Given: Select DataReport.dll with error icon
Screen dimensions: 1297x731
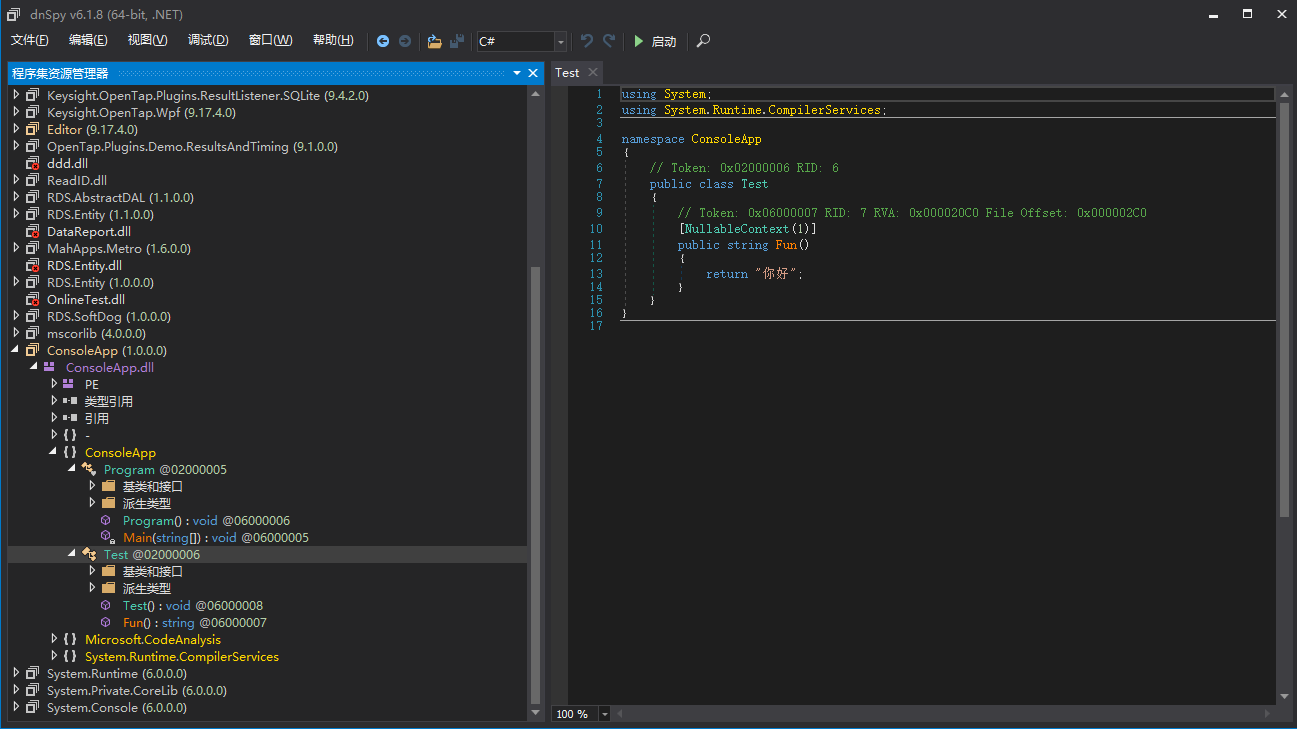Looking at the screenshot, I should point(89,231).
